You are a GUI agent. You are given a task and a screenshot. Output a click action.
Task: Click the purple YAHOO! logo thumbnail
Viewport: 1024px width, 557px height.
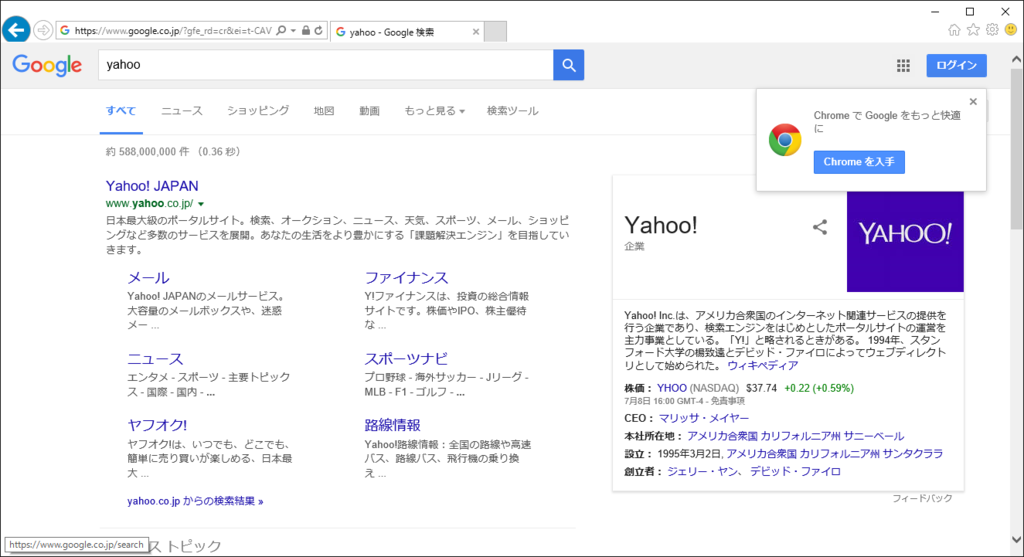coord(904,241)
